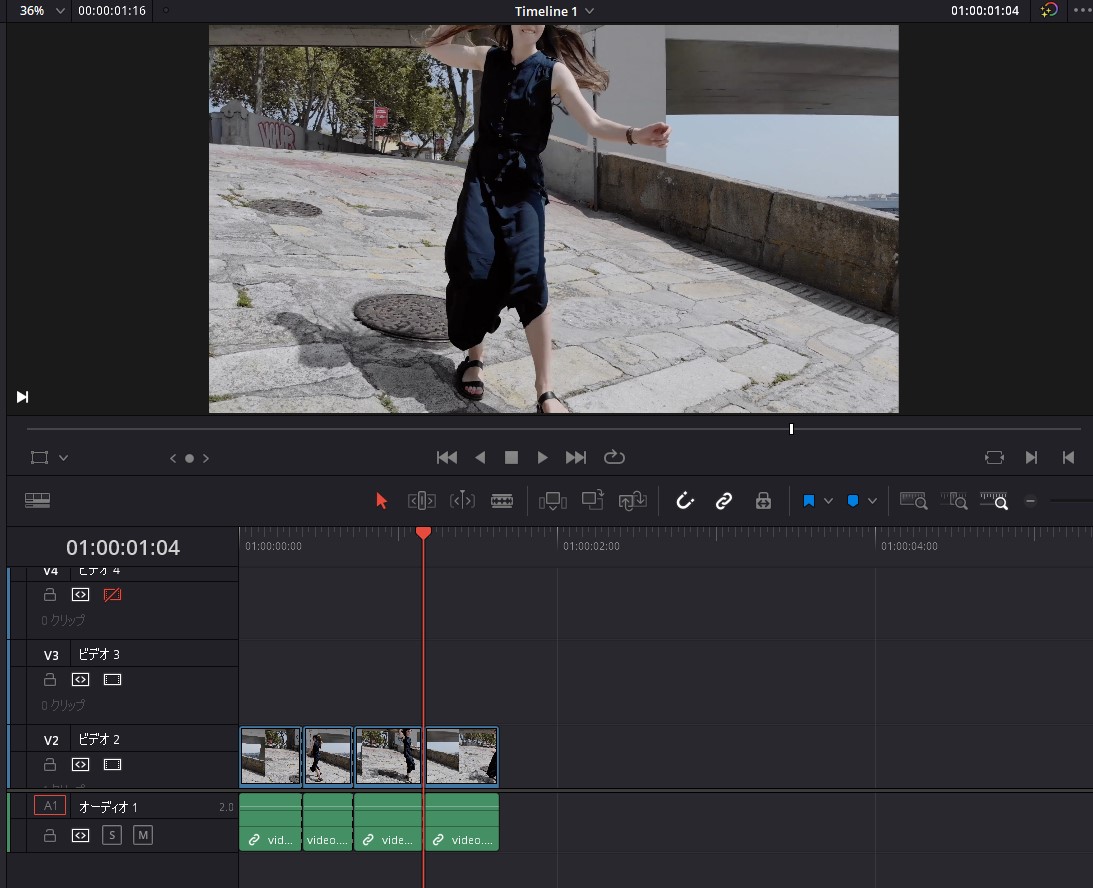Go to next keyframe arrow
1093x888 pixels.
[206, 458]
